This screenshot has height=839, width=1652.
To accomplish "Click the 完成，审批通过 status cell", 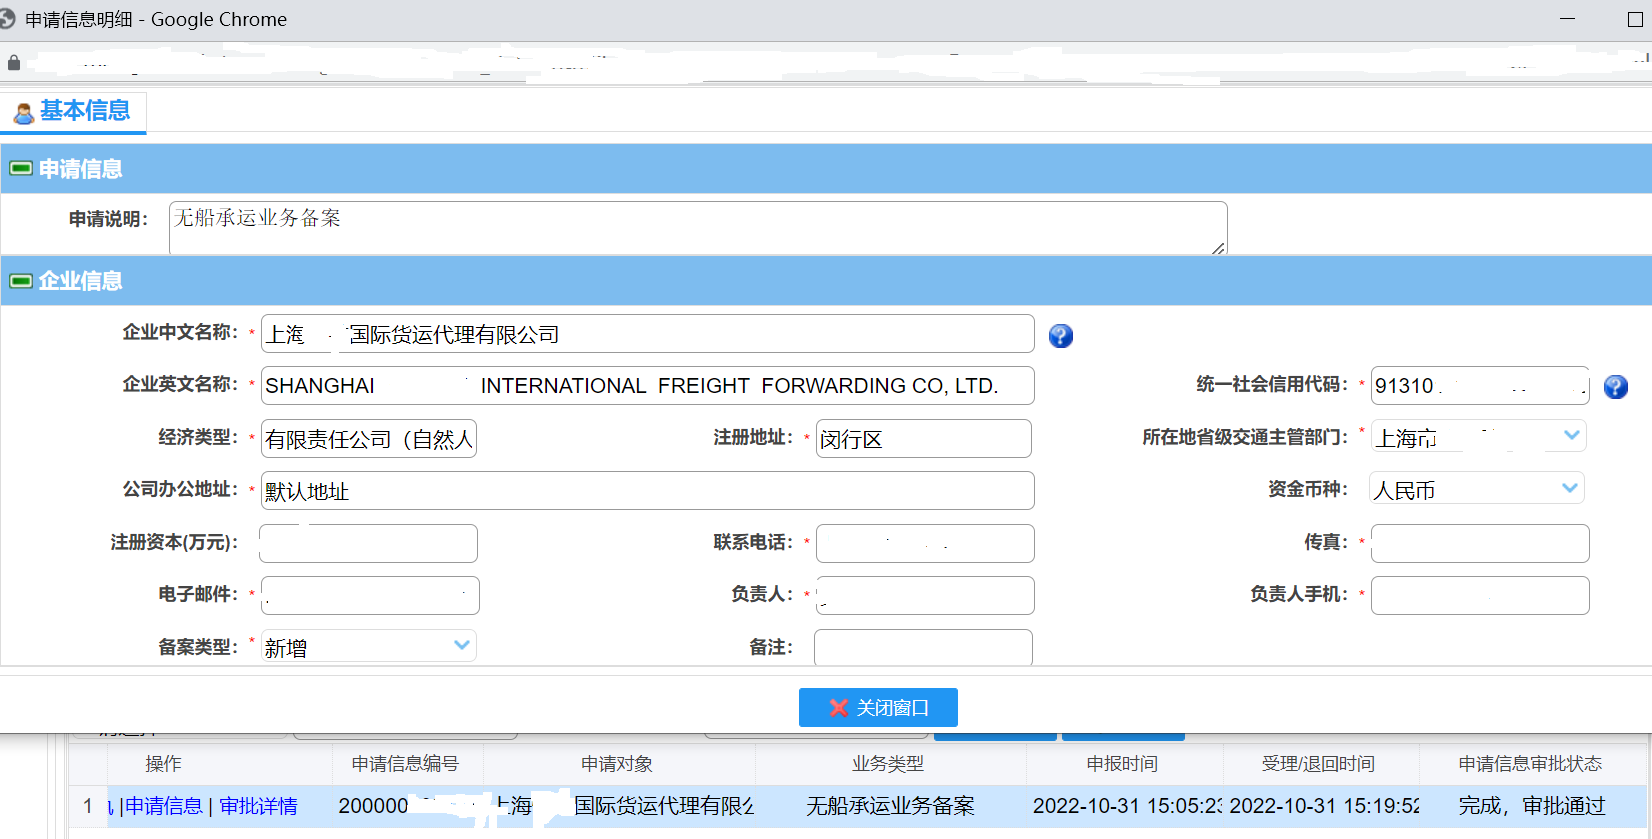I will point(1532,806).
